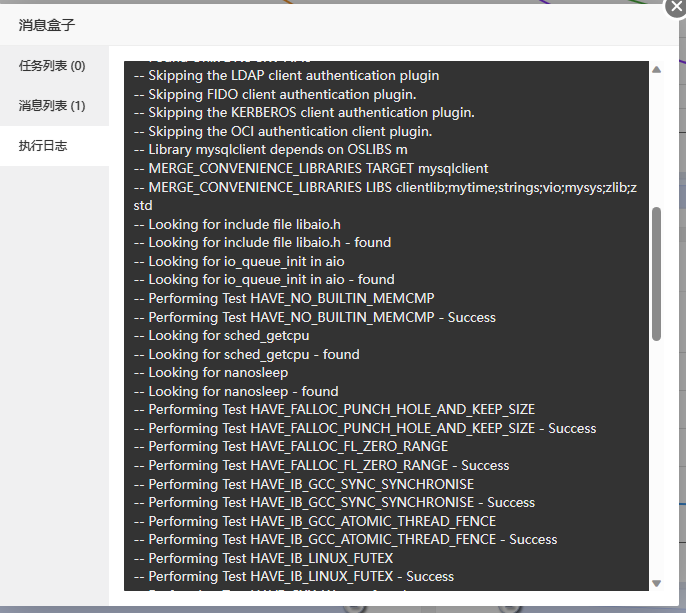Close the 消息盒子 dialog
Image resolution: width=686 pixels, height=613 pixels.
(676, 7)
